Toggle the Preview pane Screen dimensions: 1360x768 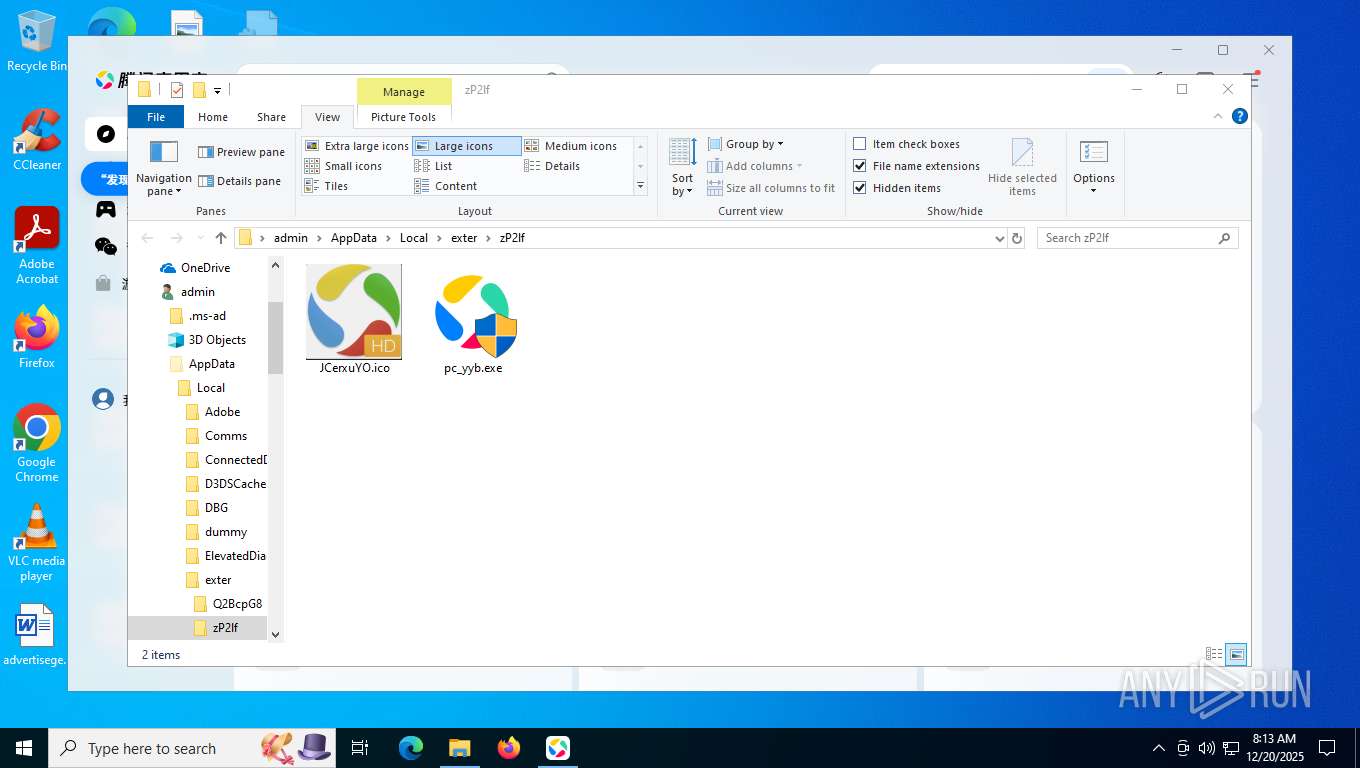241,152
